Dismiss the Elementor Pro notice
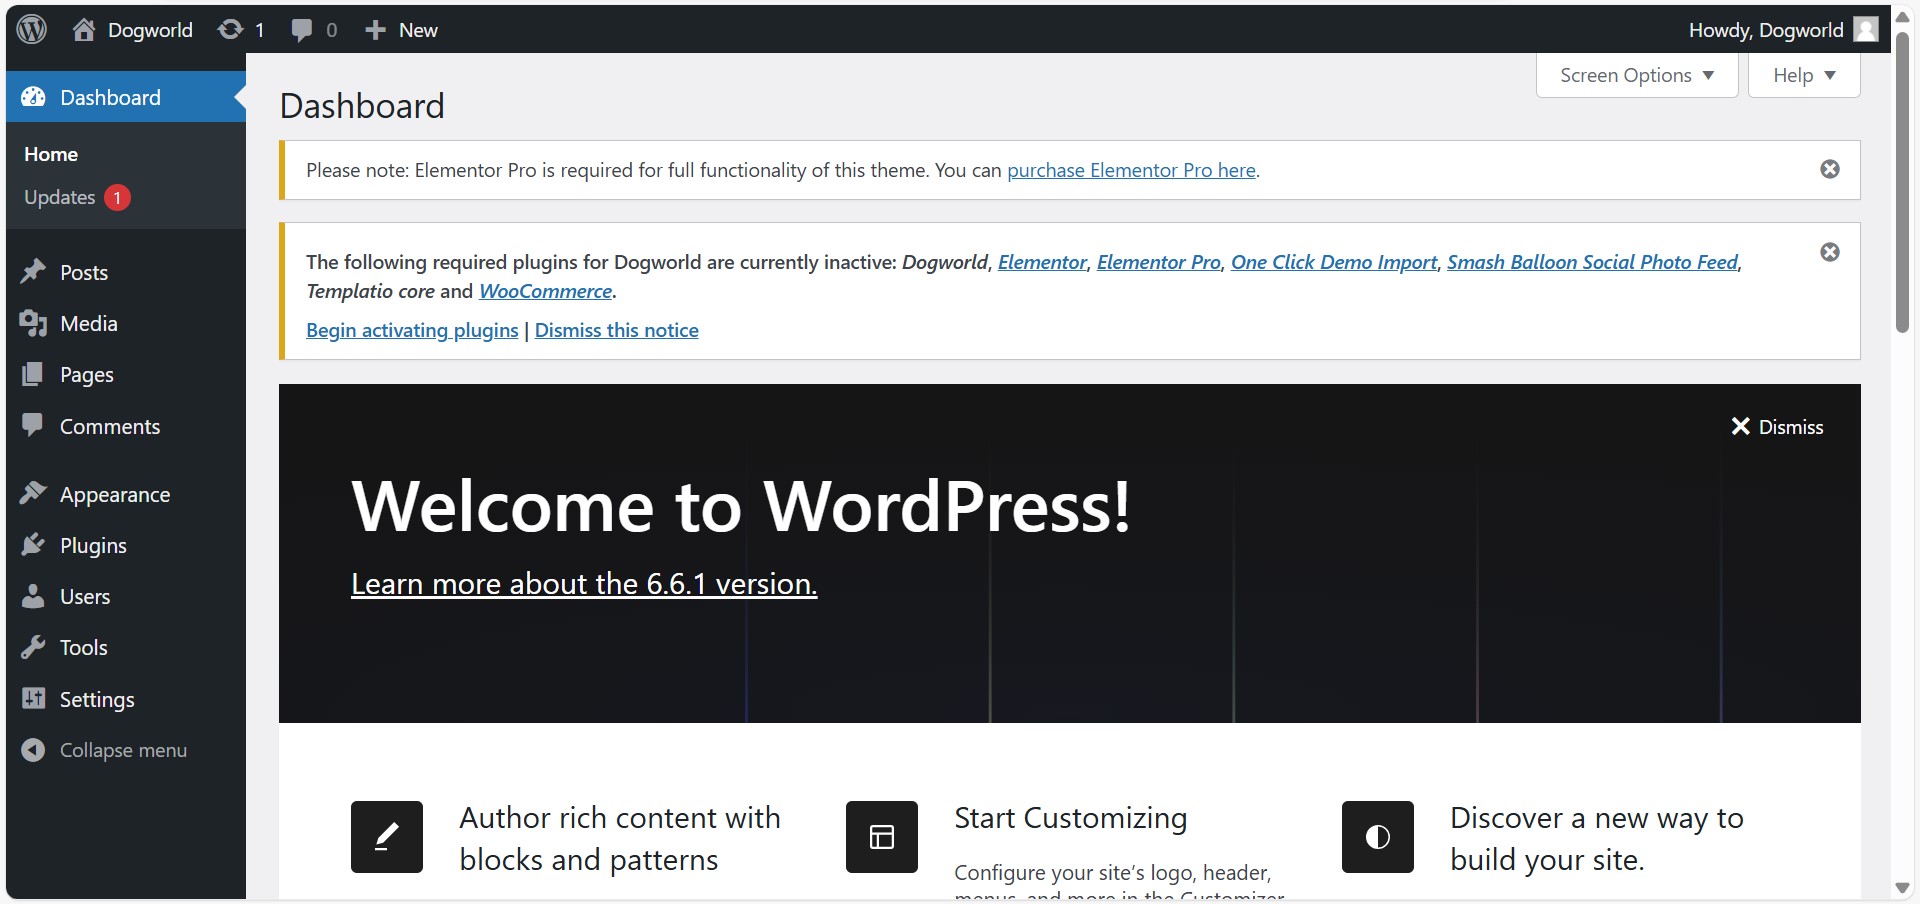 (x=1830, y=169)
